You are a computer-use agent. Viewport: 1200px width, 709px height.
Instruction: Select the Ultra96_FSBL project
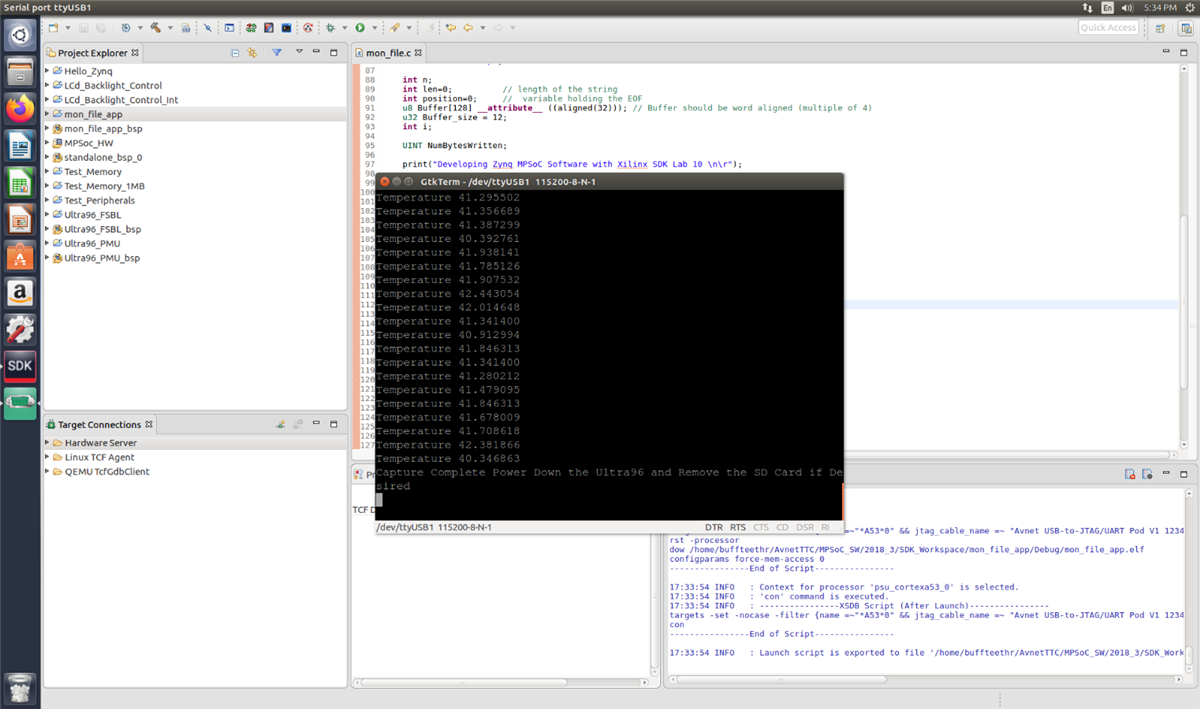click(92, 215)
